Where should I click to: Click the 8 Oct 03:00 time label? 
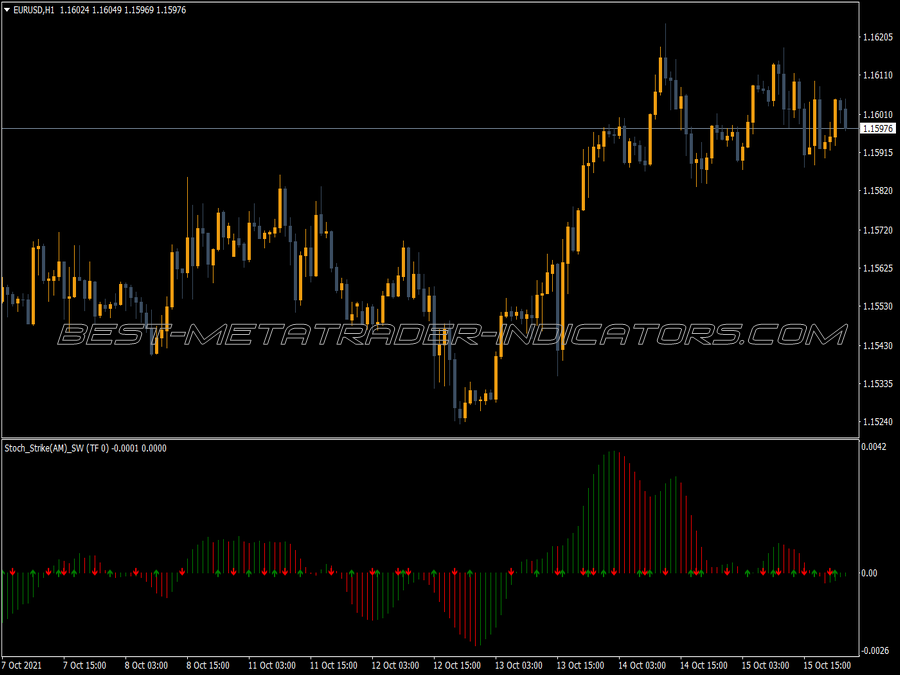pos(146,665)
